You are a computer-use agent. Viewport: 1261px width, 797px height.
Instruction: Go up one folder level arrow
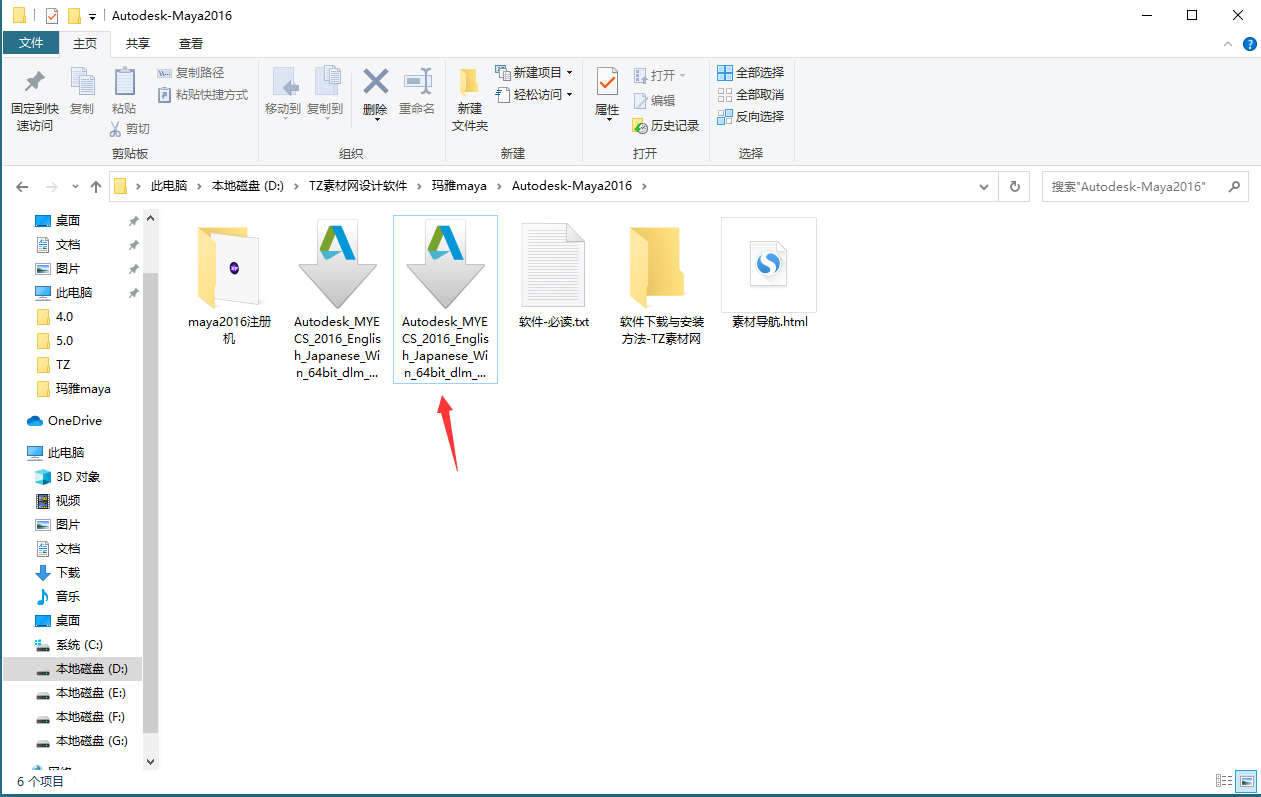[96, 187]
